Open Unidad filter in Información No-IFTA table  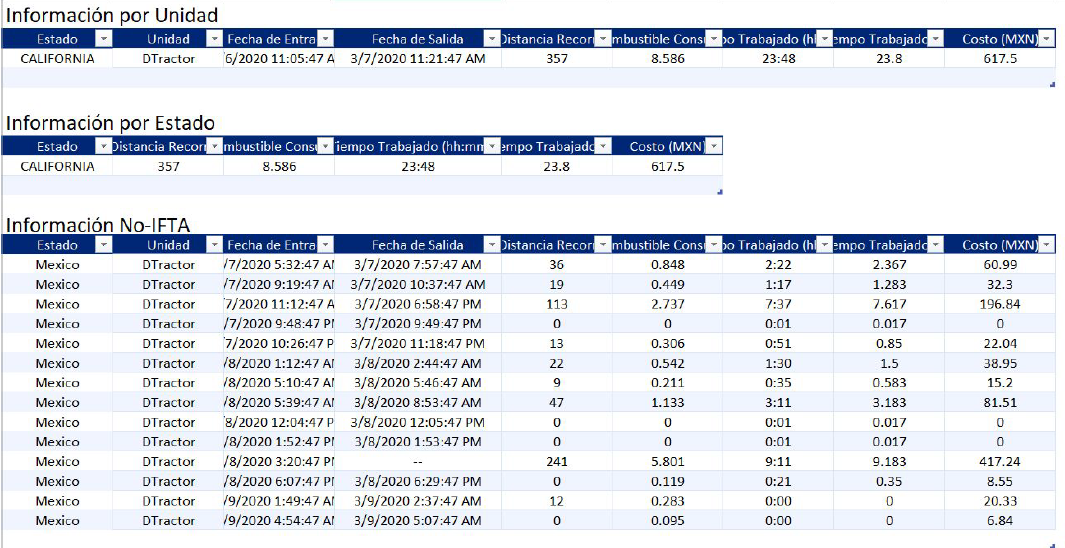coord(213,244)
